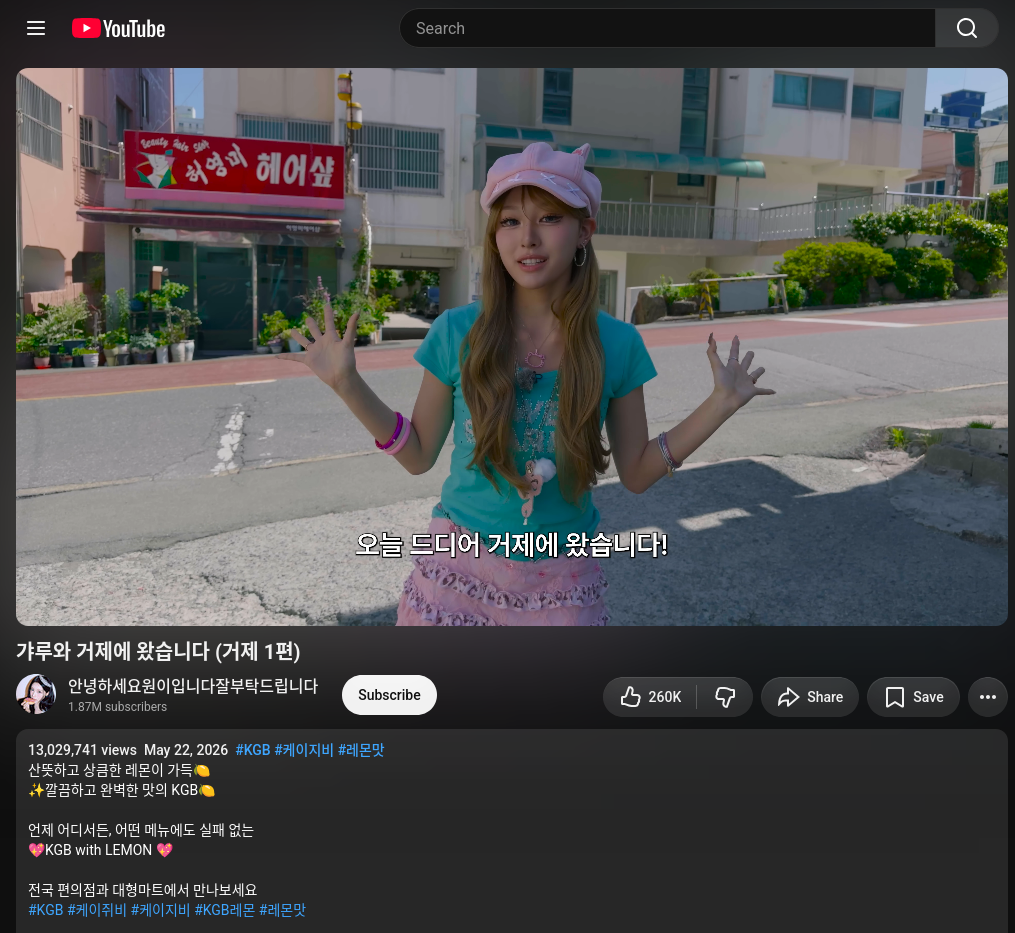Focus the Search input field
Screen dimensions: 1015x933
[x=667, y=28]
